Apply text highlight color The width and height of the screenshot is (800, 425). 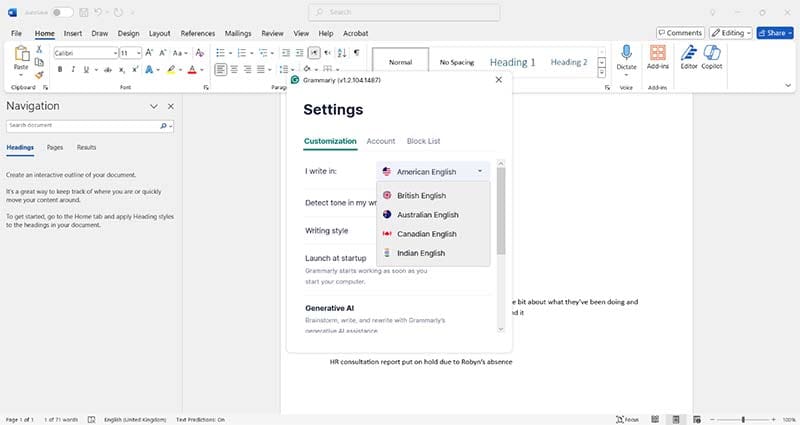171,69
